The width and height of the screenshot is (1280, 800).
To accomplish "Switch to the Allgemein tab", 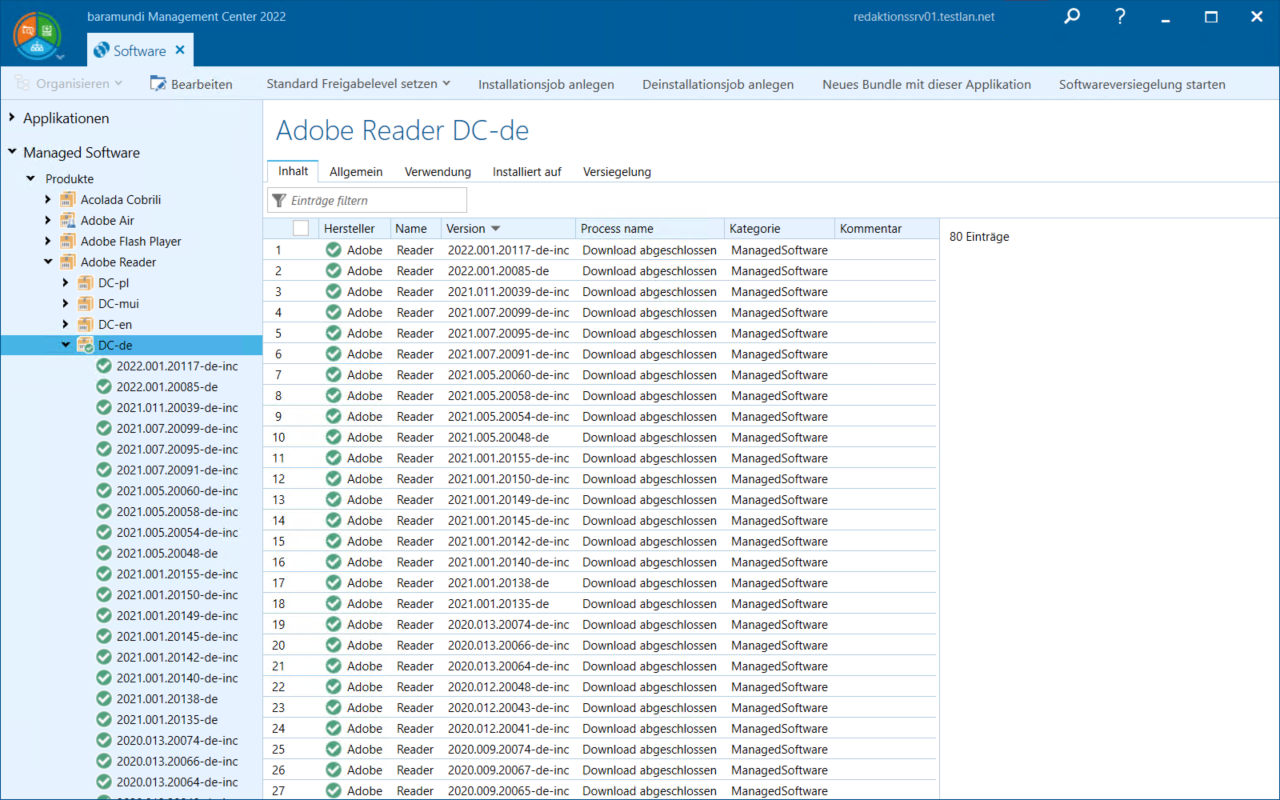I will [x=356, y=172].
